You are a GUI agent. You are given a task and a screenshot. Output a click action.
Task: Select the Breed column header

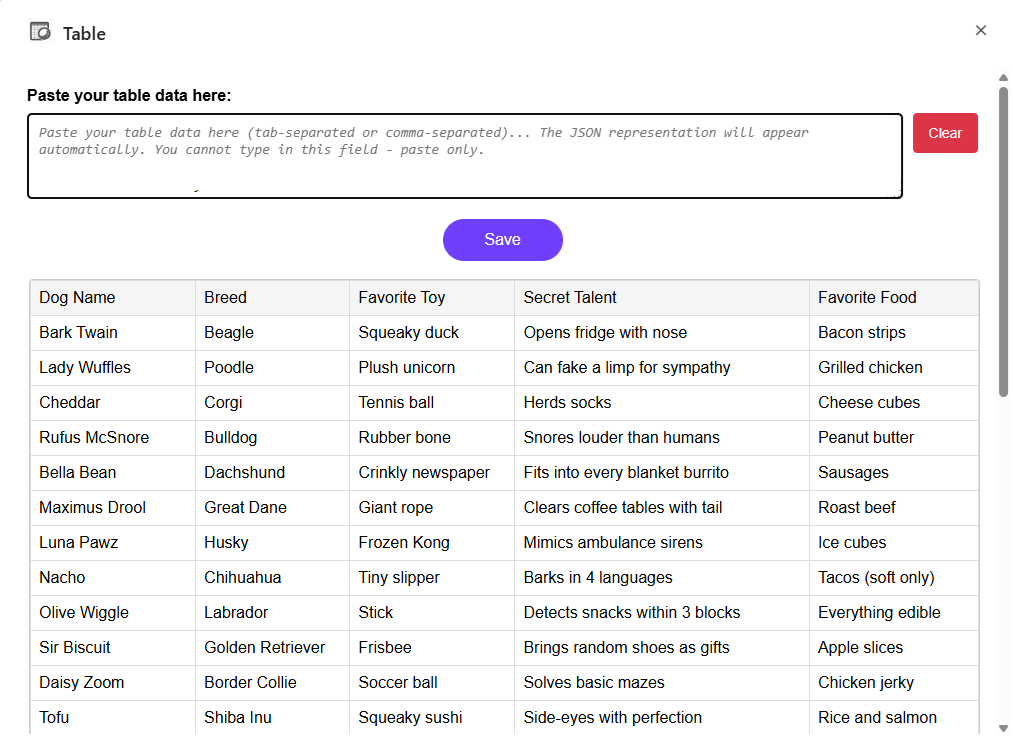pyautogui.click(x=225, y=297)
